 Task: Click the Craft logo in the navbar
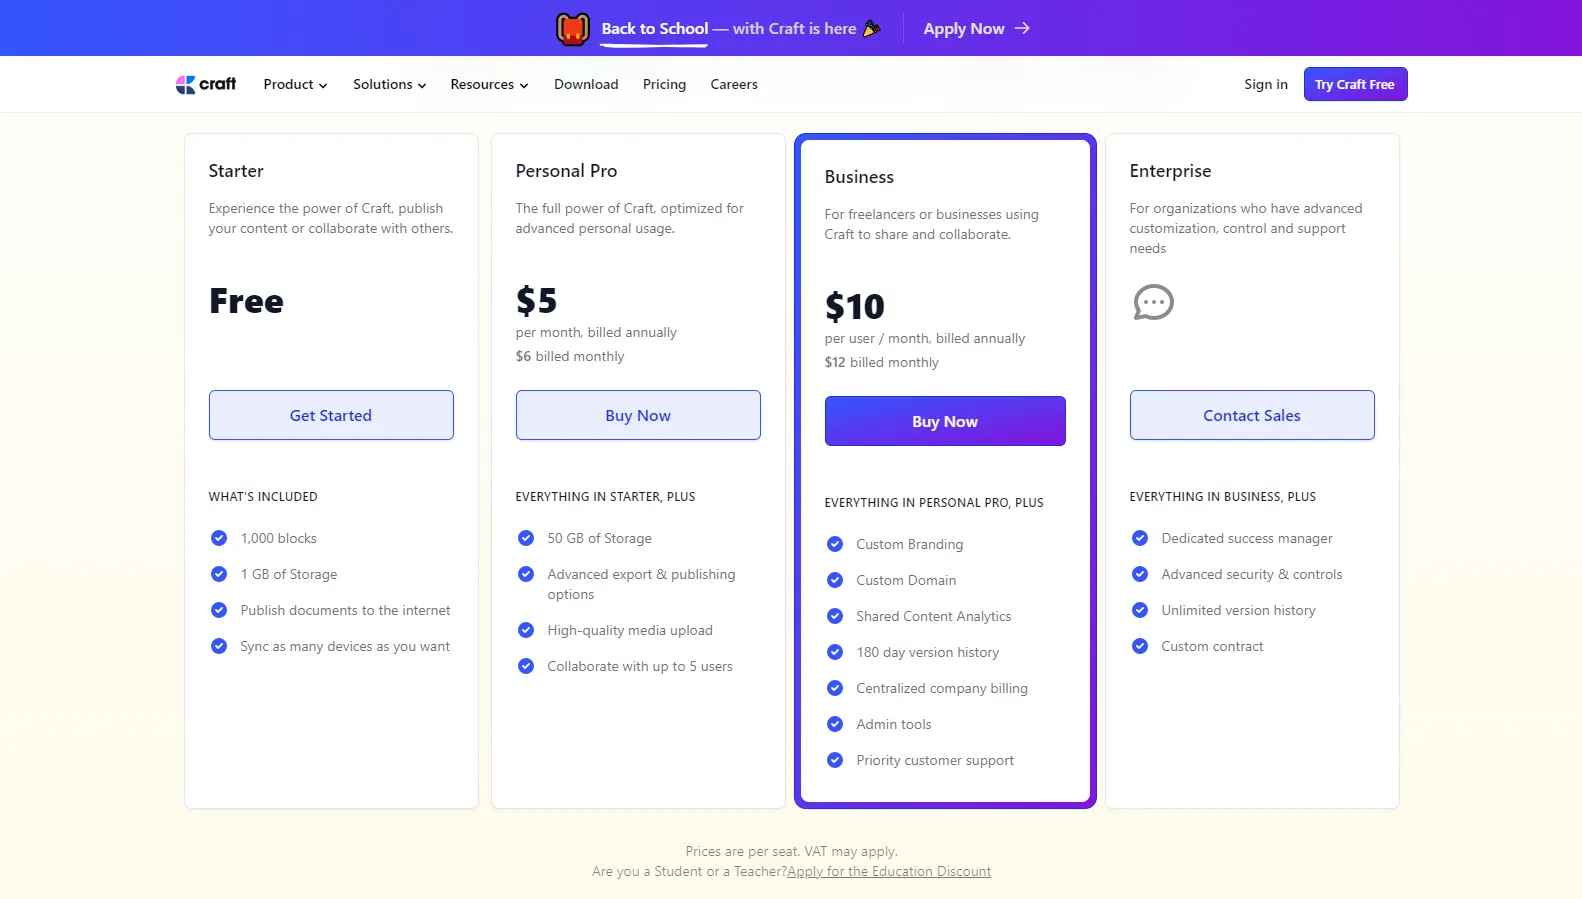click(206, 84)
